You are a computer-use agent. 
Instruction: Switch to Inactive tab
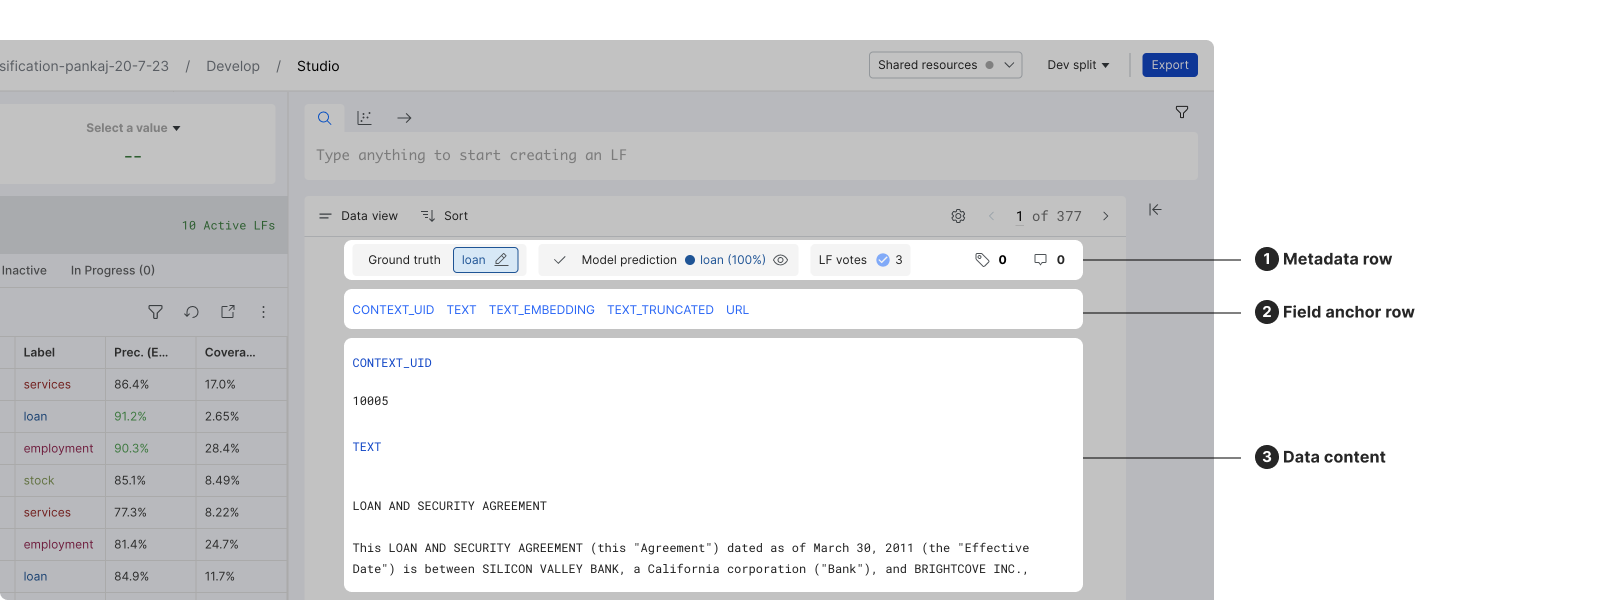(24, 270)
